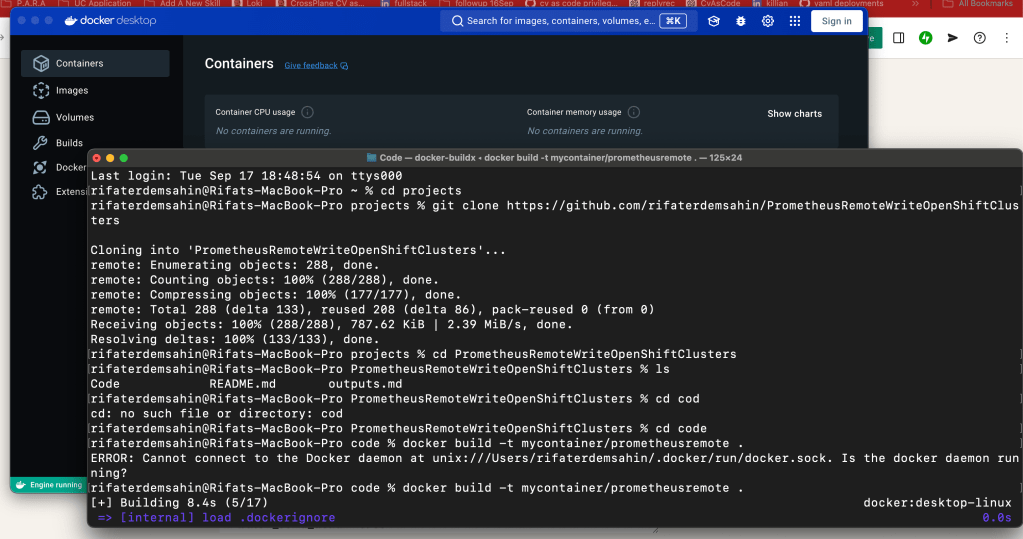The image size is (1023, 539).
Task: Click the Extensions puzzle icon
Action: tap(40, 192)
